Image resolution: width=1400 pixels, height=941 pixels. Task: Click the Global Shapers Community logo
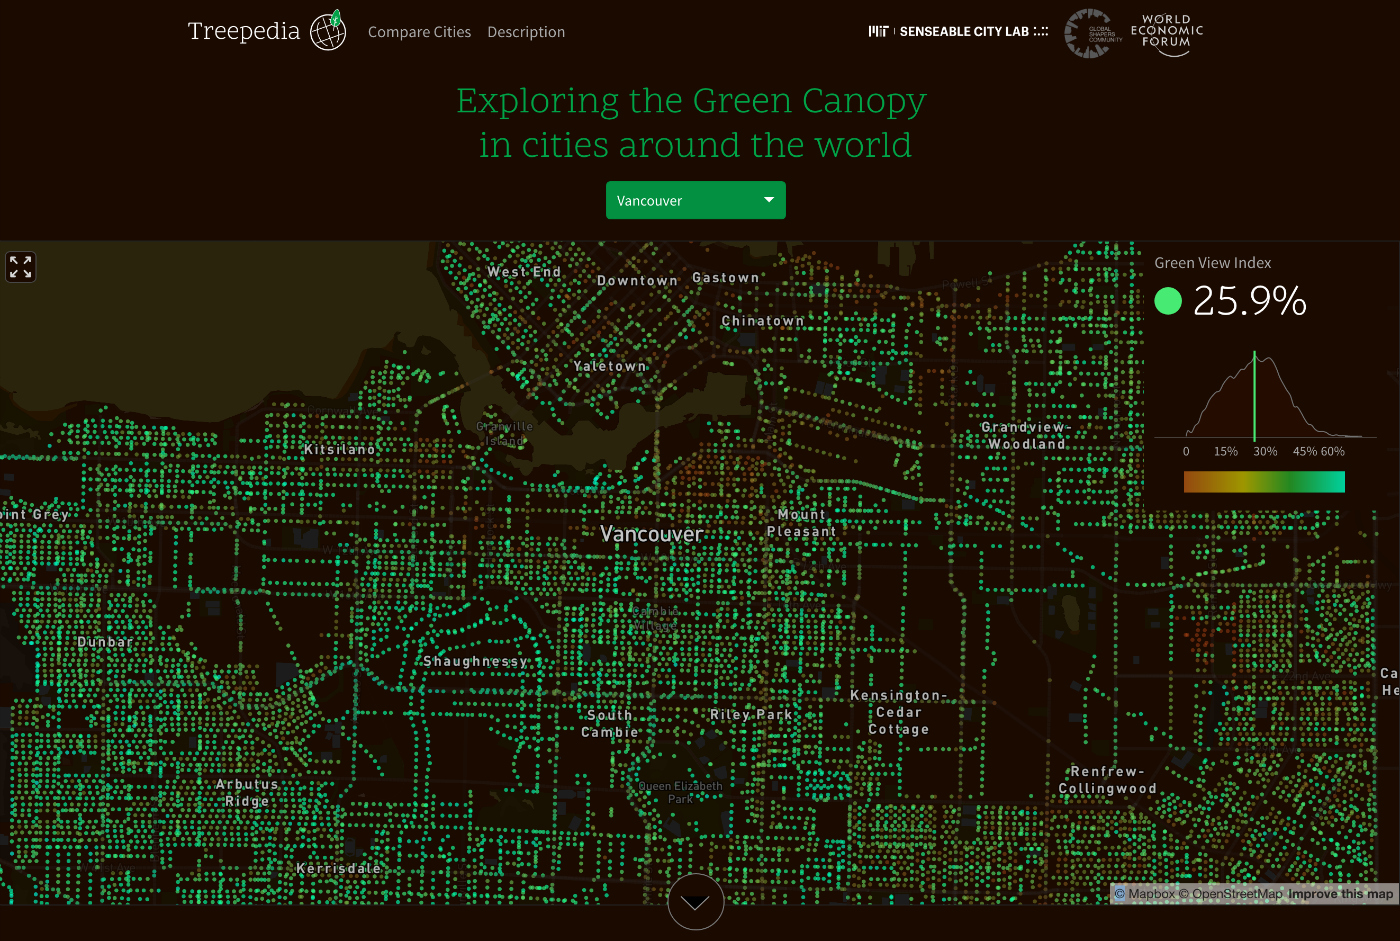click(x=1090, y=33)
